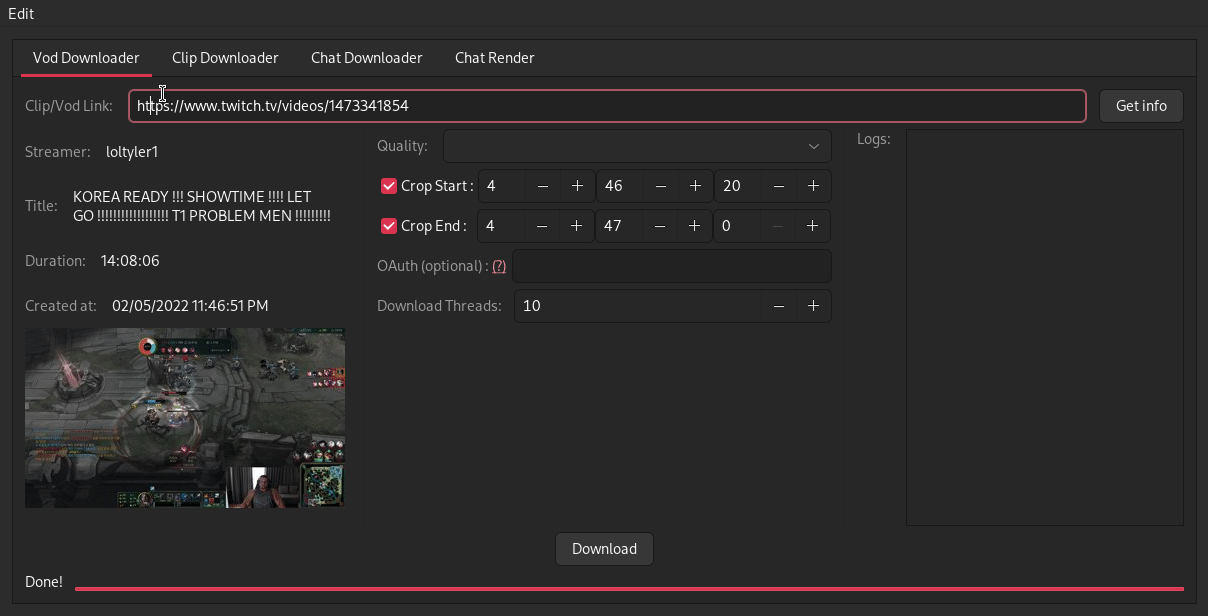Increase Crop End hours with plus

[577, 226]
